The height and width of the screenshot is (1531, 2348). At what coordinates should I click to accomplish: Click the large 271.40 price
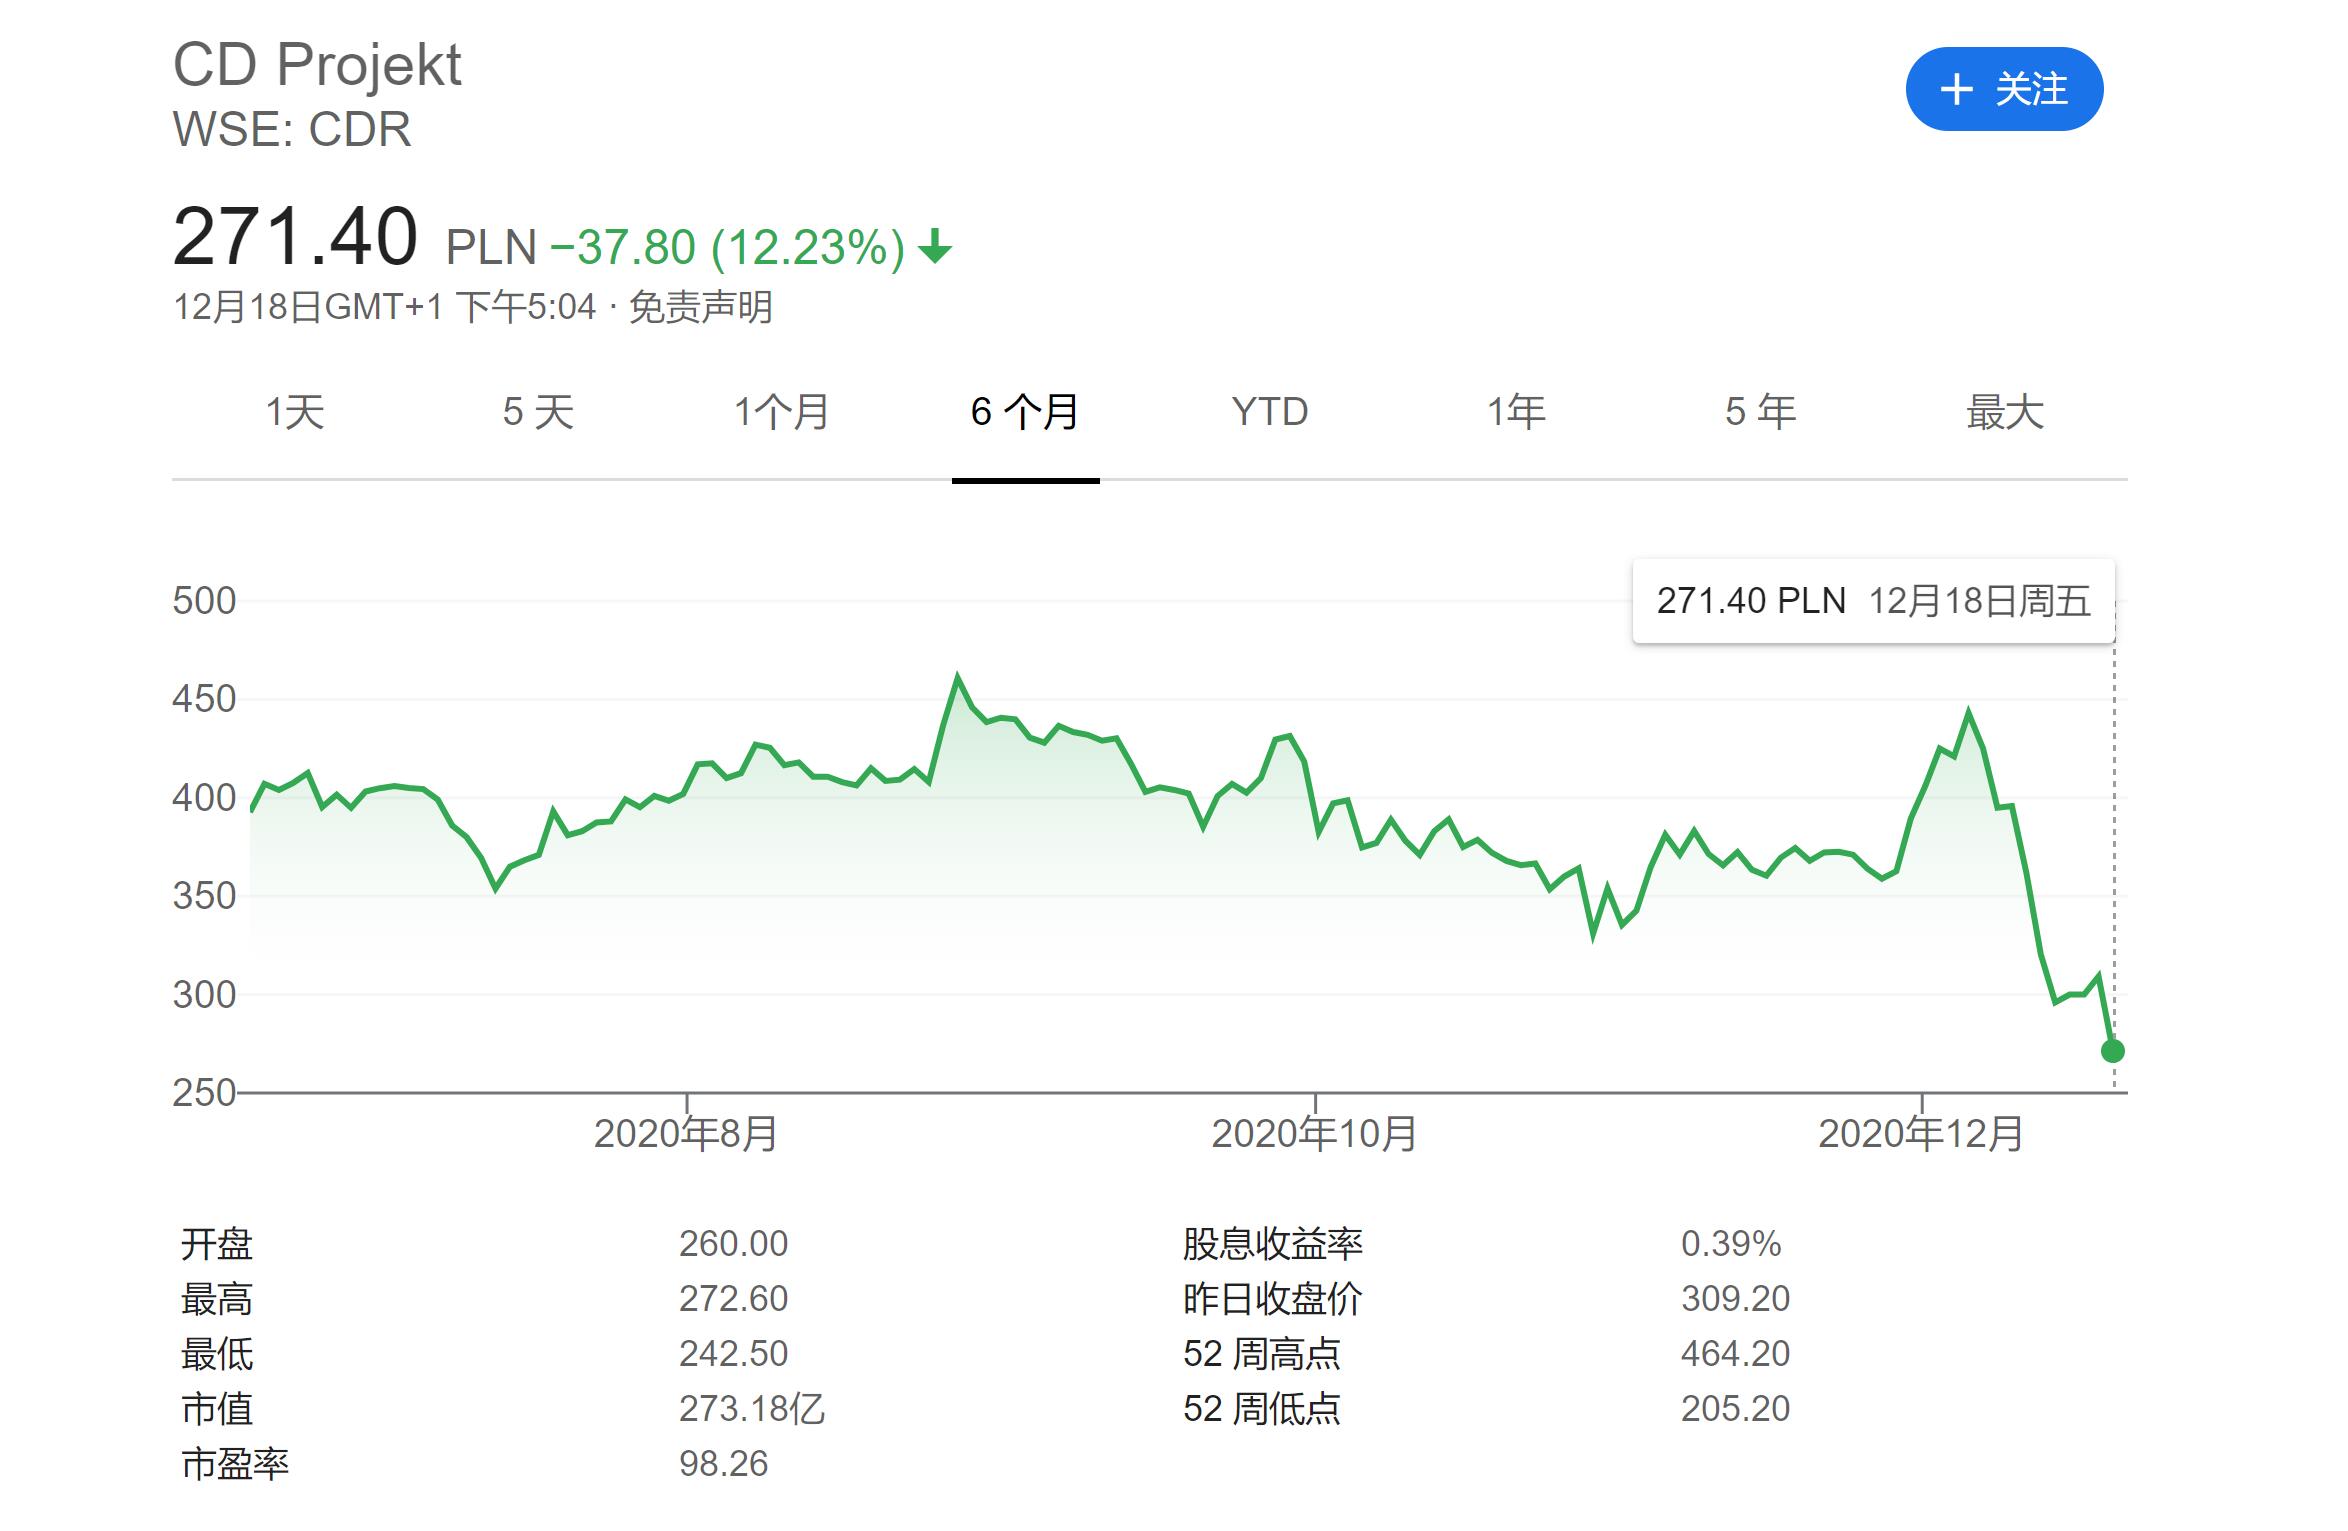(295, 237)
